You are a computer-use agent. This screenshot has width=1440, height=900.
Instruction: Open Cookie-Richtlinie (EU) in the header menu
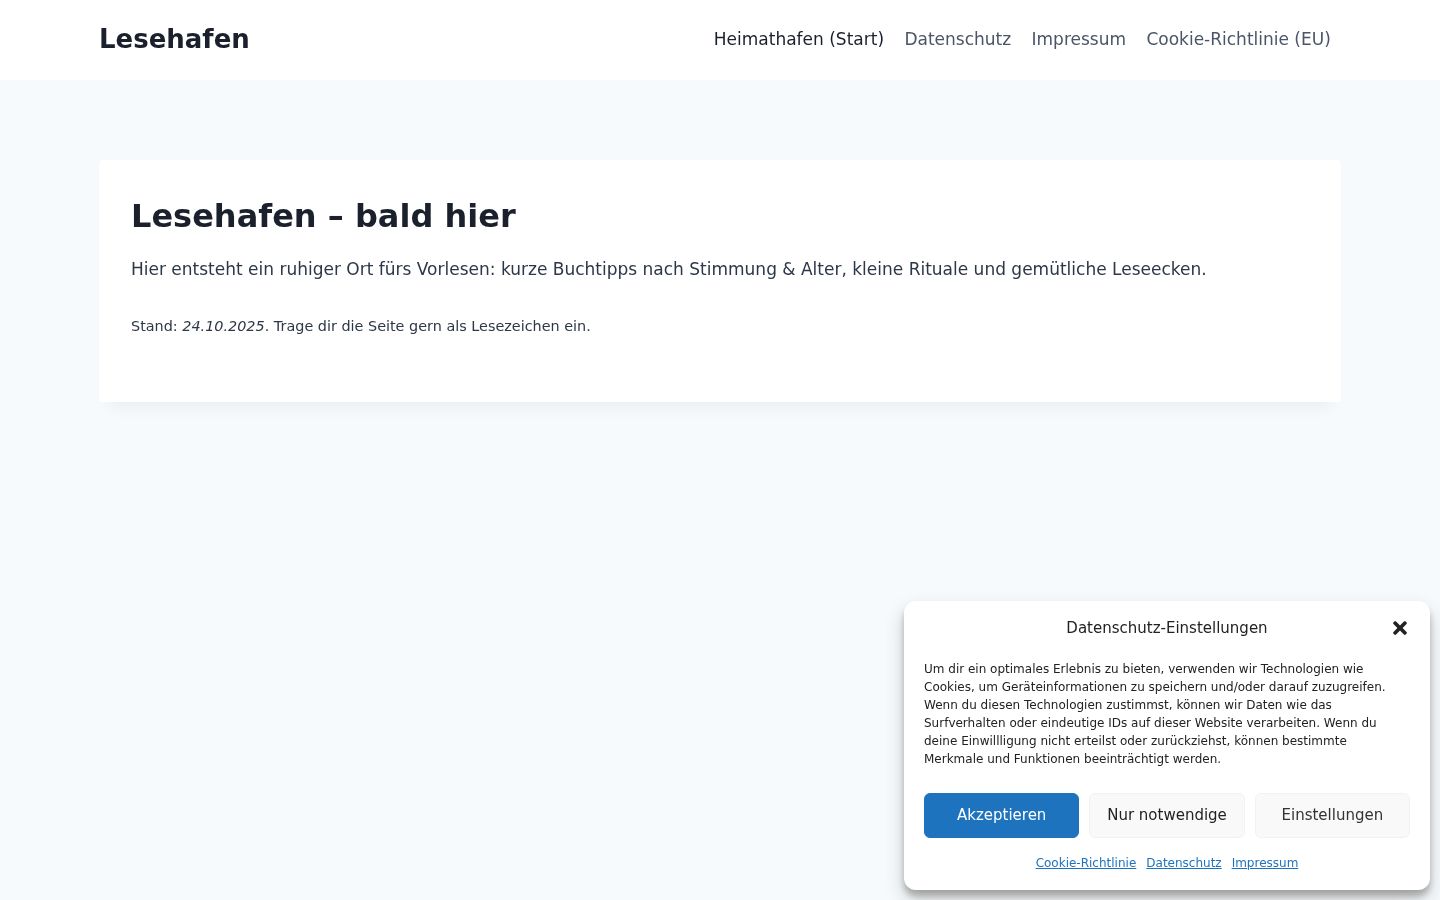[x=1238, y=39]
